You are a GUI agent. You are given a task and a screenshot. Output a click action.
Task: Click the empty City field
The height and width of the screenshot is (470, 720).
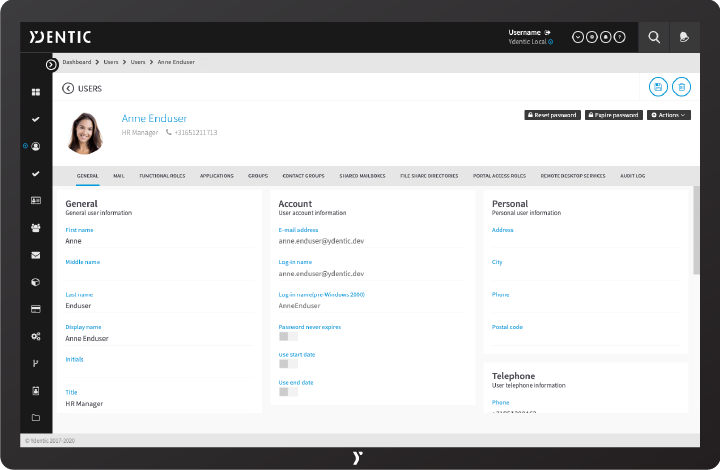point(585,274)
